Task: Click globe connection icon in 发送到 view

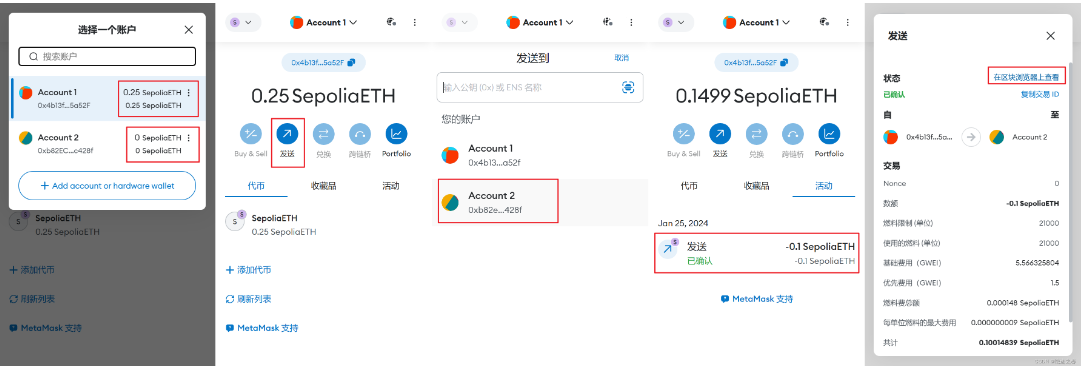Action: click(x=608, y=22)
